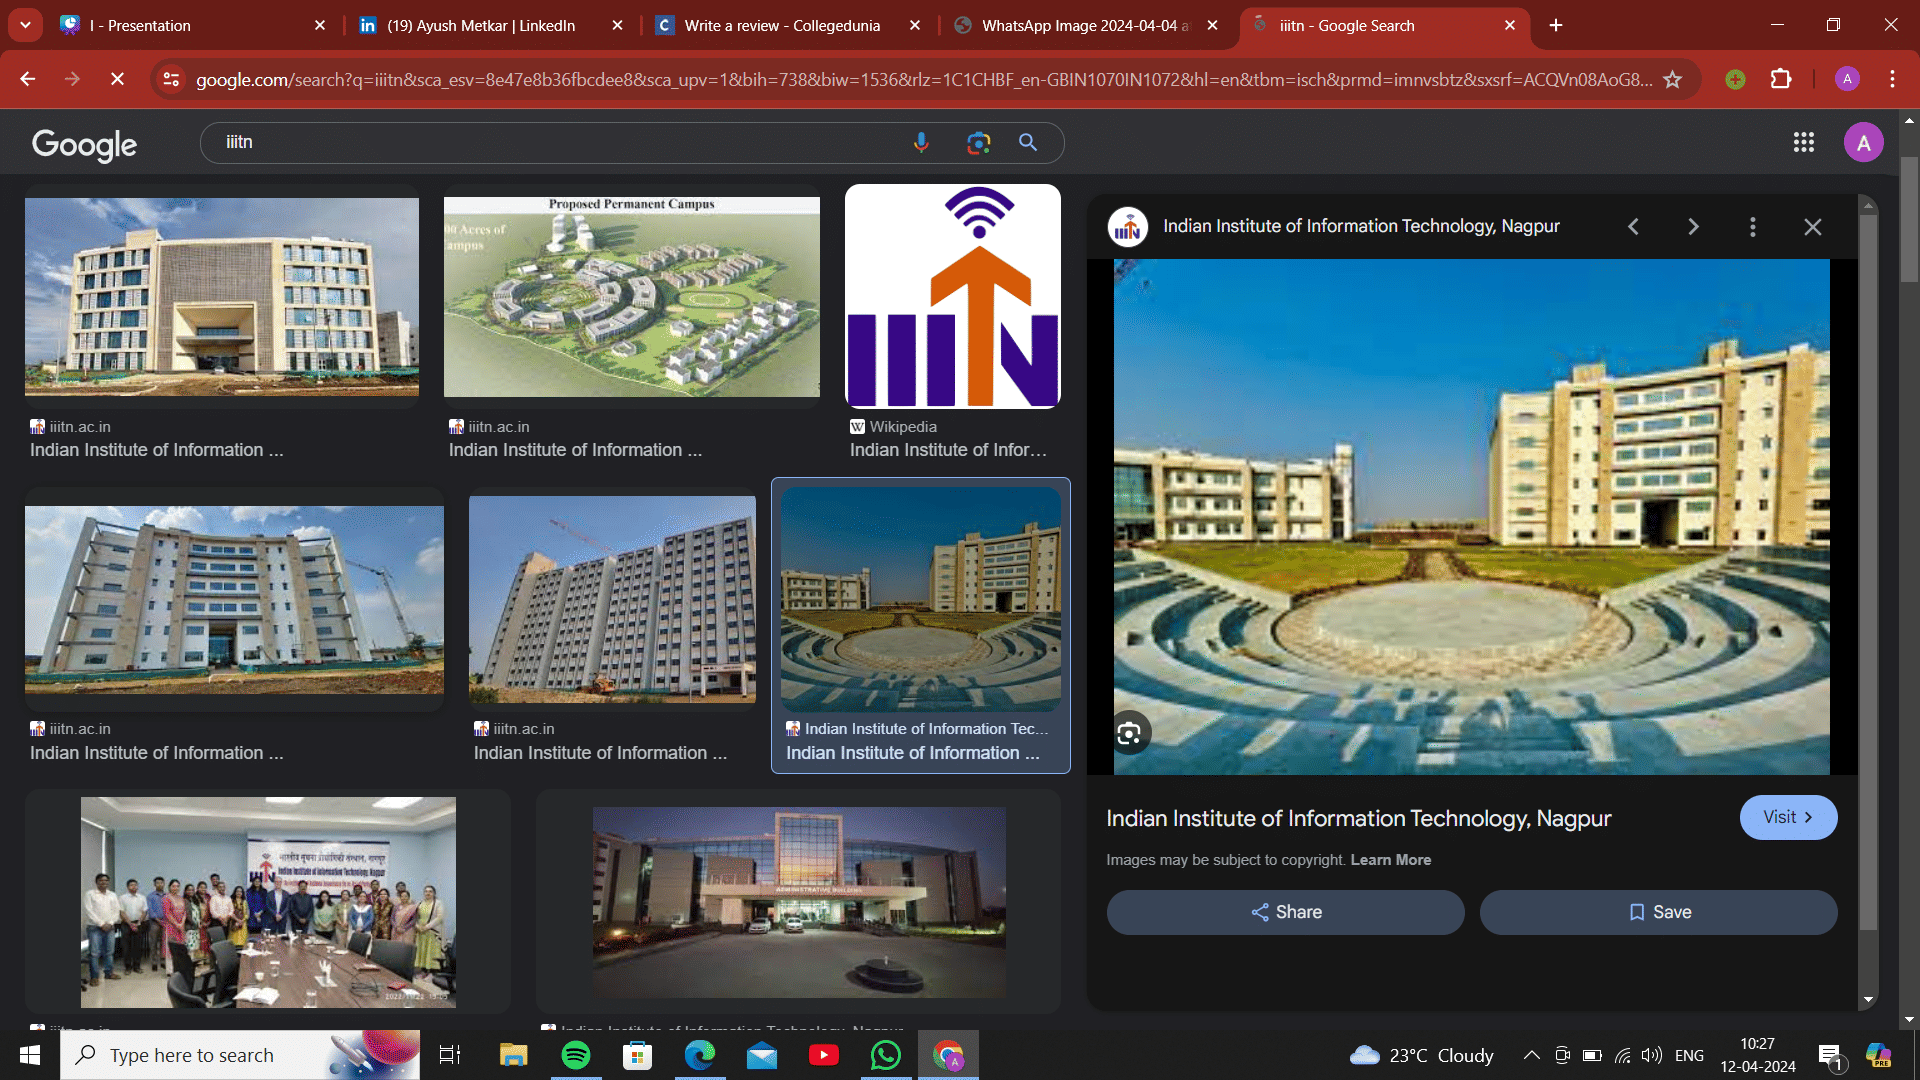Click the Google apps grid icon

(x=1803, y=143)
